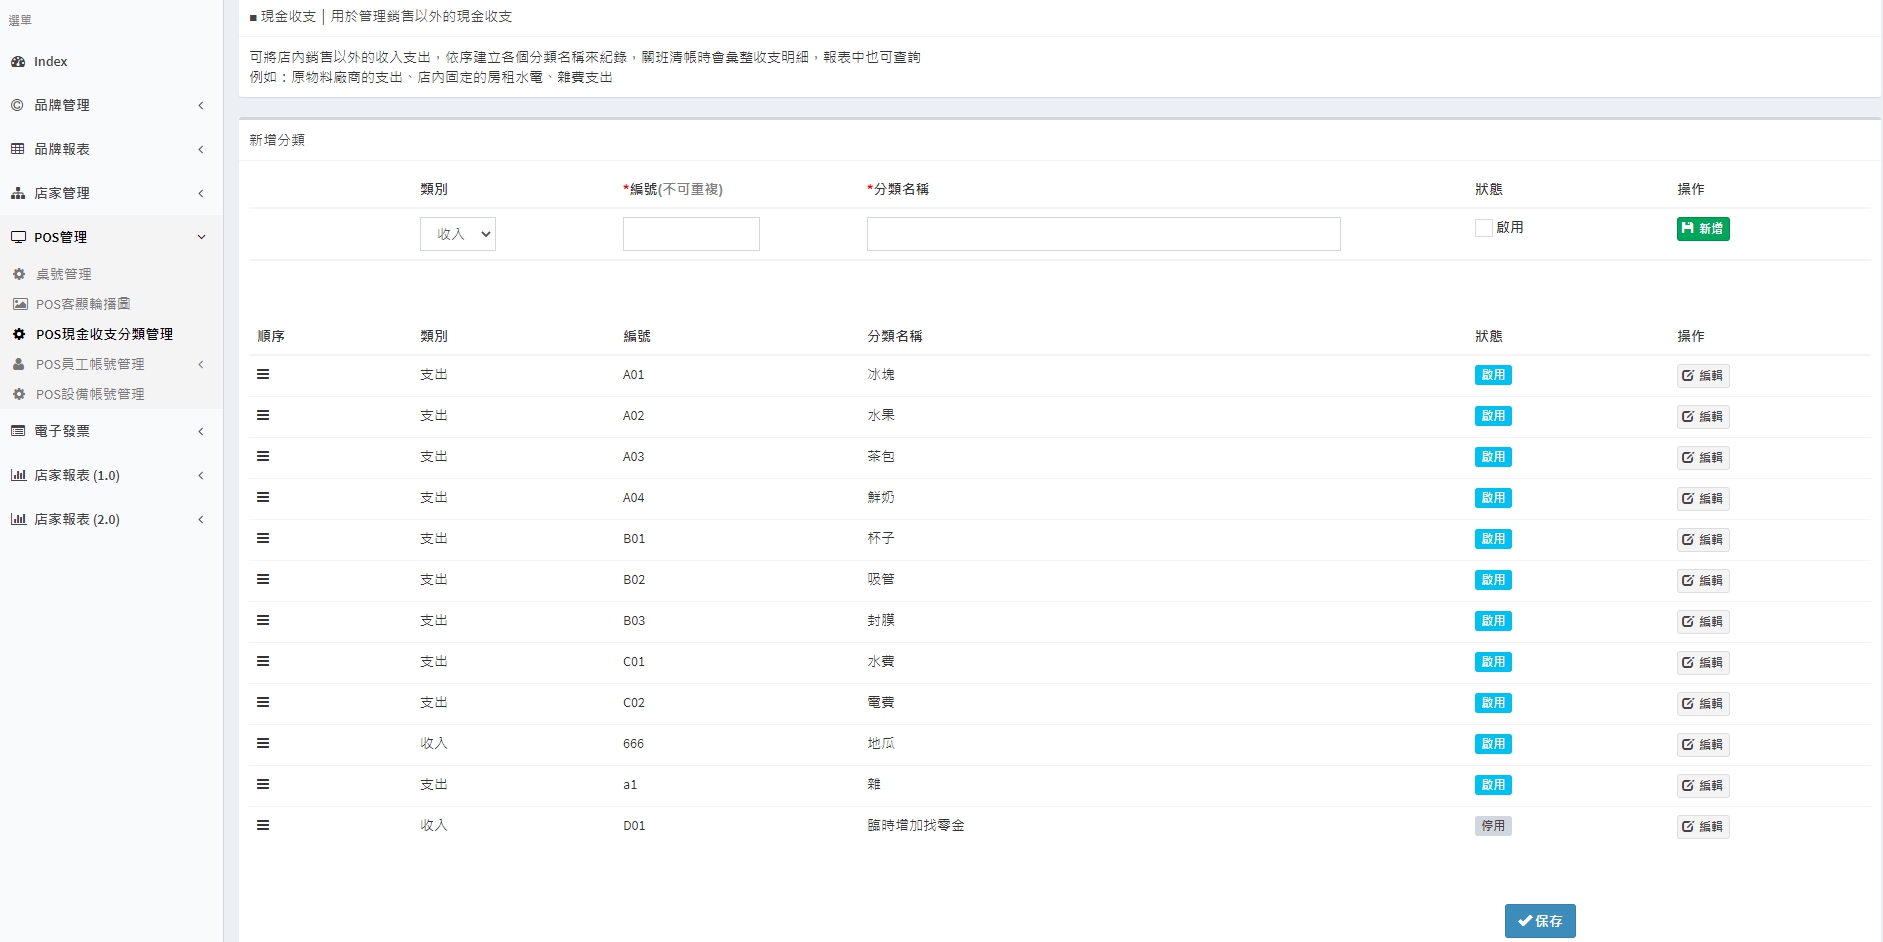The width and height of the screenshot is (1883, 942).
Task: Toggle the 啟用 status badge for 水果
Action: click(1493, 416)
